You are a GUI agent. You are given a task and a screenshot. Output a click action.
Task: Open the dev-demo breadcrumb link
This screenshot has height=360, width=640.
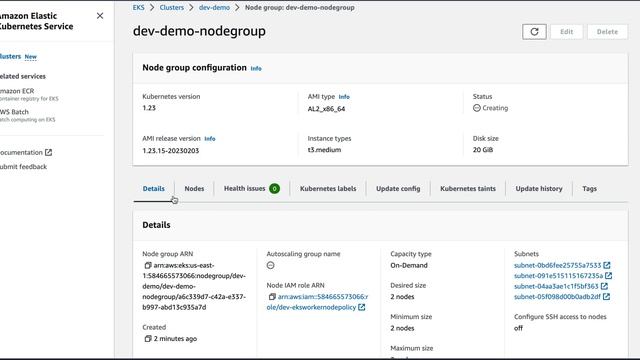coord(214,7)
